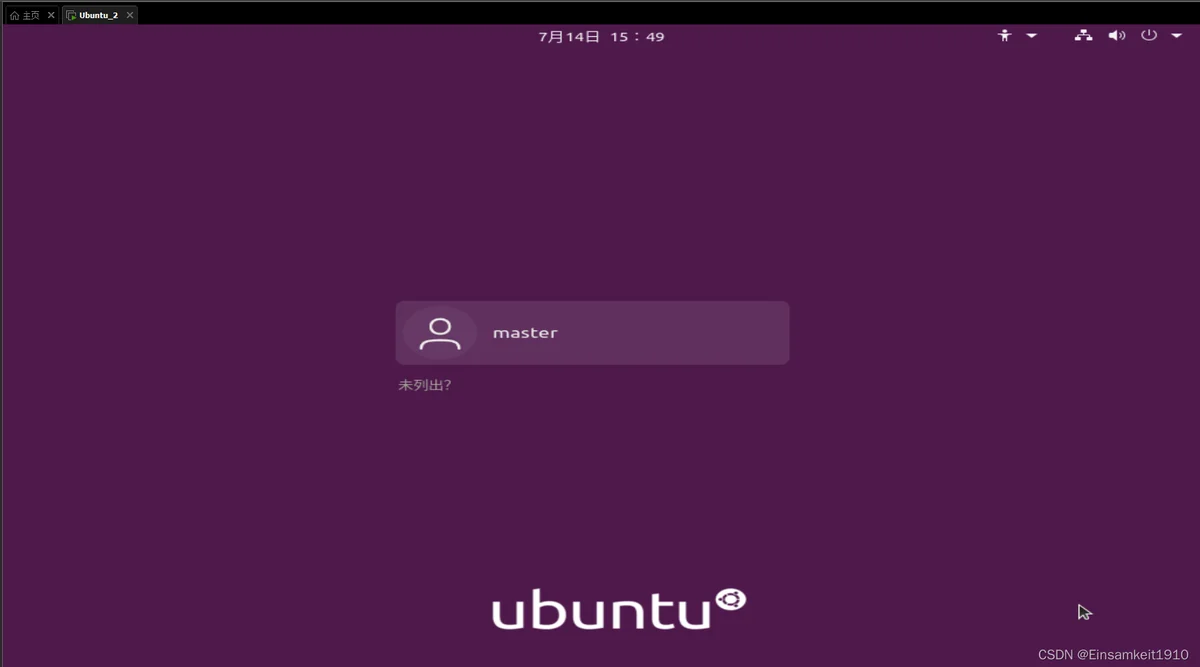Open the date and time display

(601, 37)
